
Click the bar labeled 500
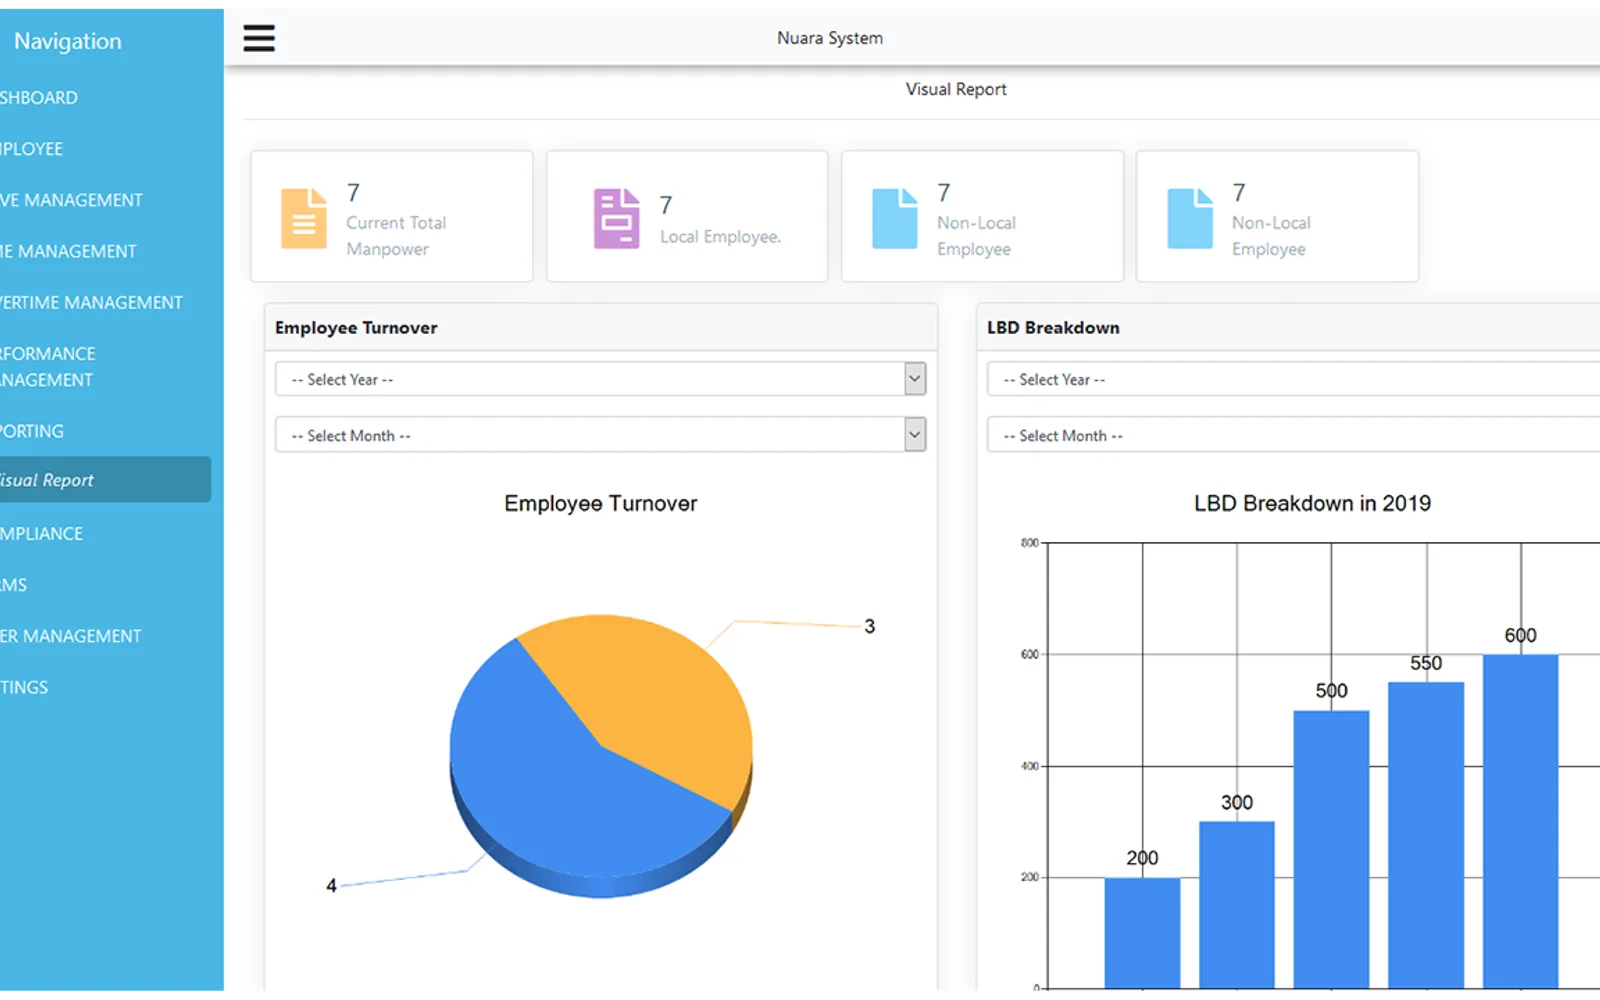(x=1331, y=850)
